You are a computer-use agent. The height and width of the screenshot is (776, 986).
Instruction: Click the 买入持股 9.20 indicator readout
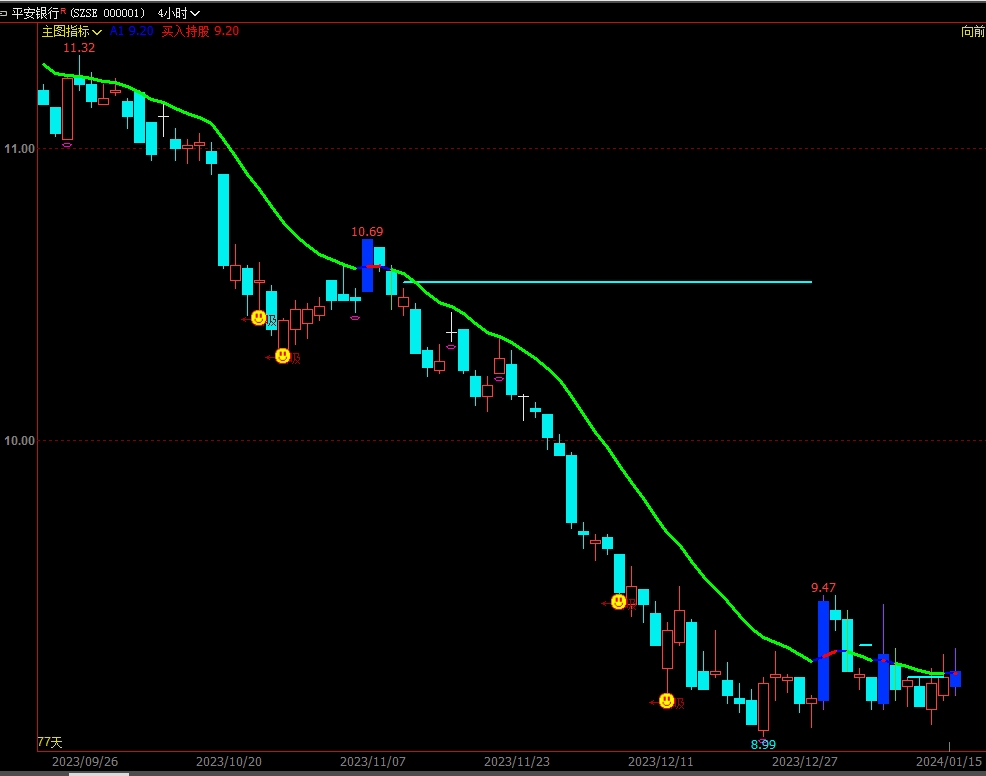(x=200, y=31)
